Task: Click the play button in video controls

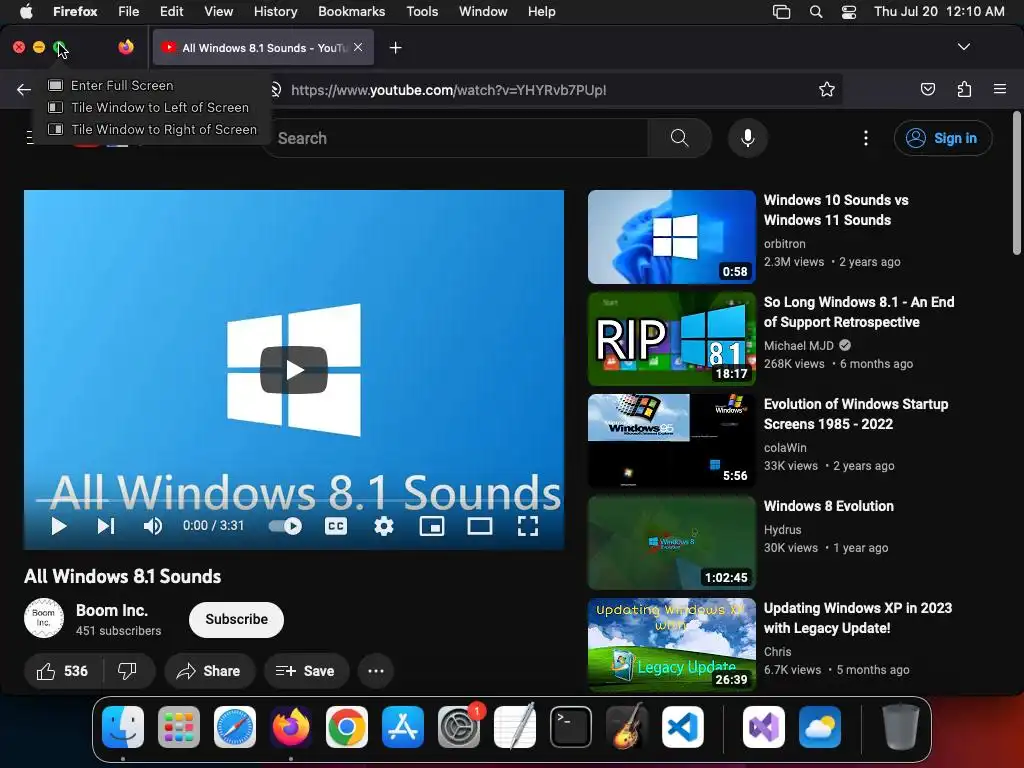Action: pyautogui.click(x=59, y=526)
